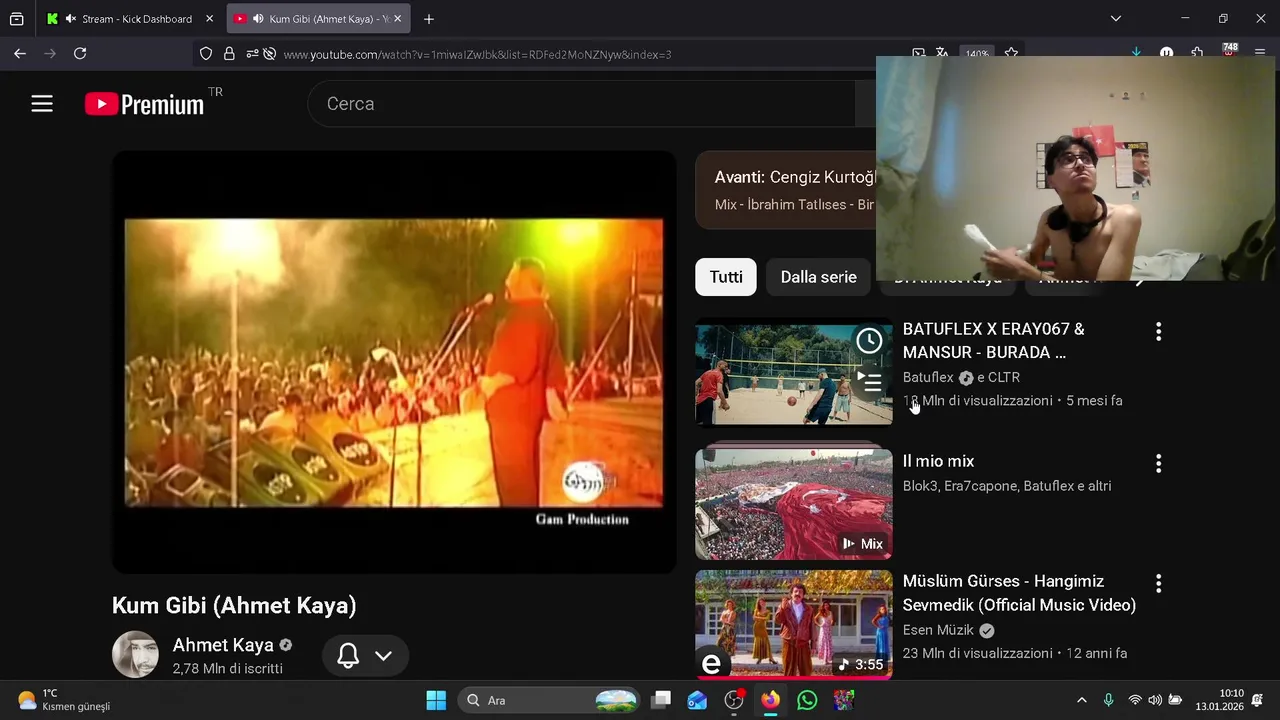Open the YouTube hamburger guide menu
Viewport: 1280px width, 720px height.
(42, 104)
